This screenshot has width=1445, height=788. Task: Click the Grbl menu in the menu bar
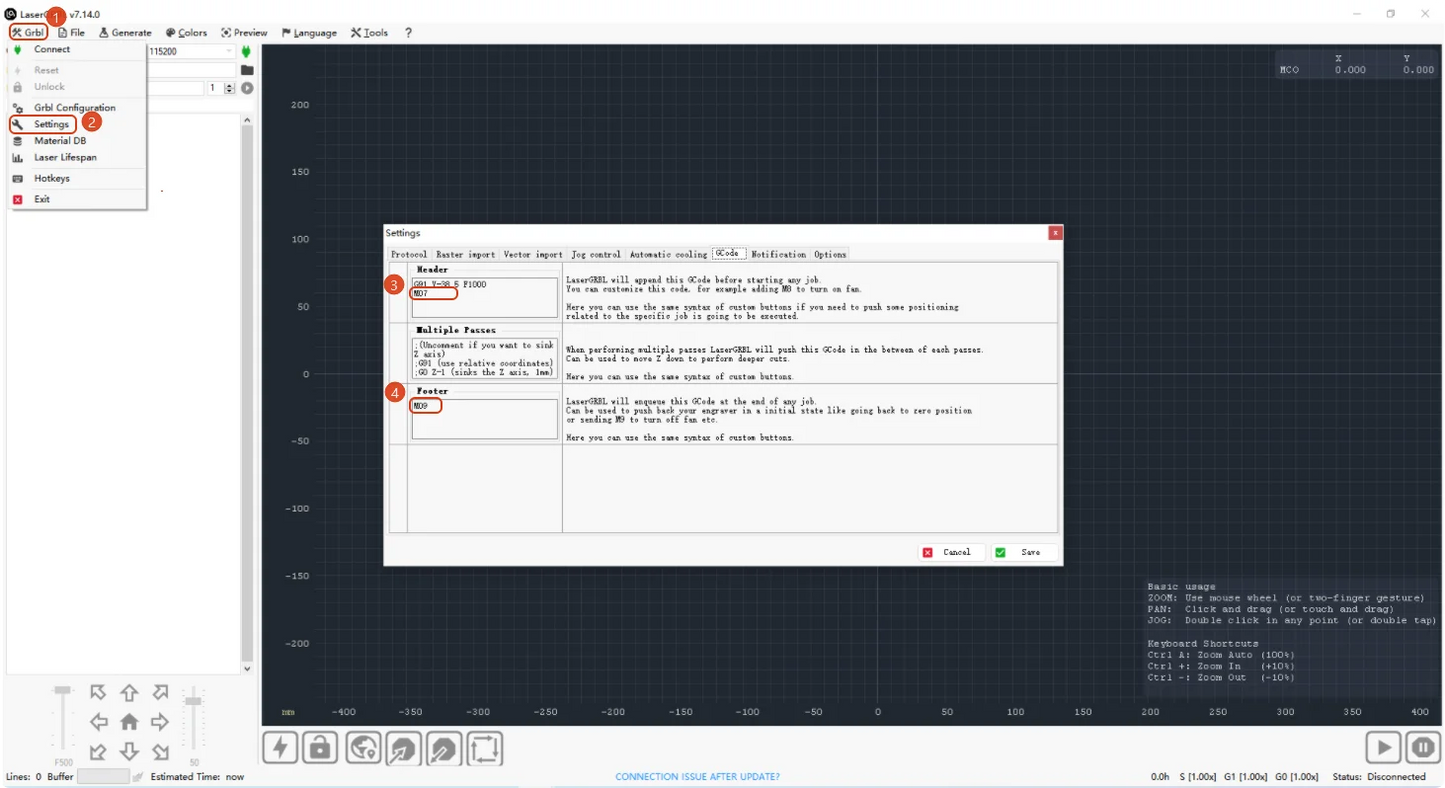click(28, 32)
